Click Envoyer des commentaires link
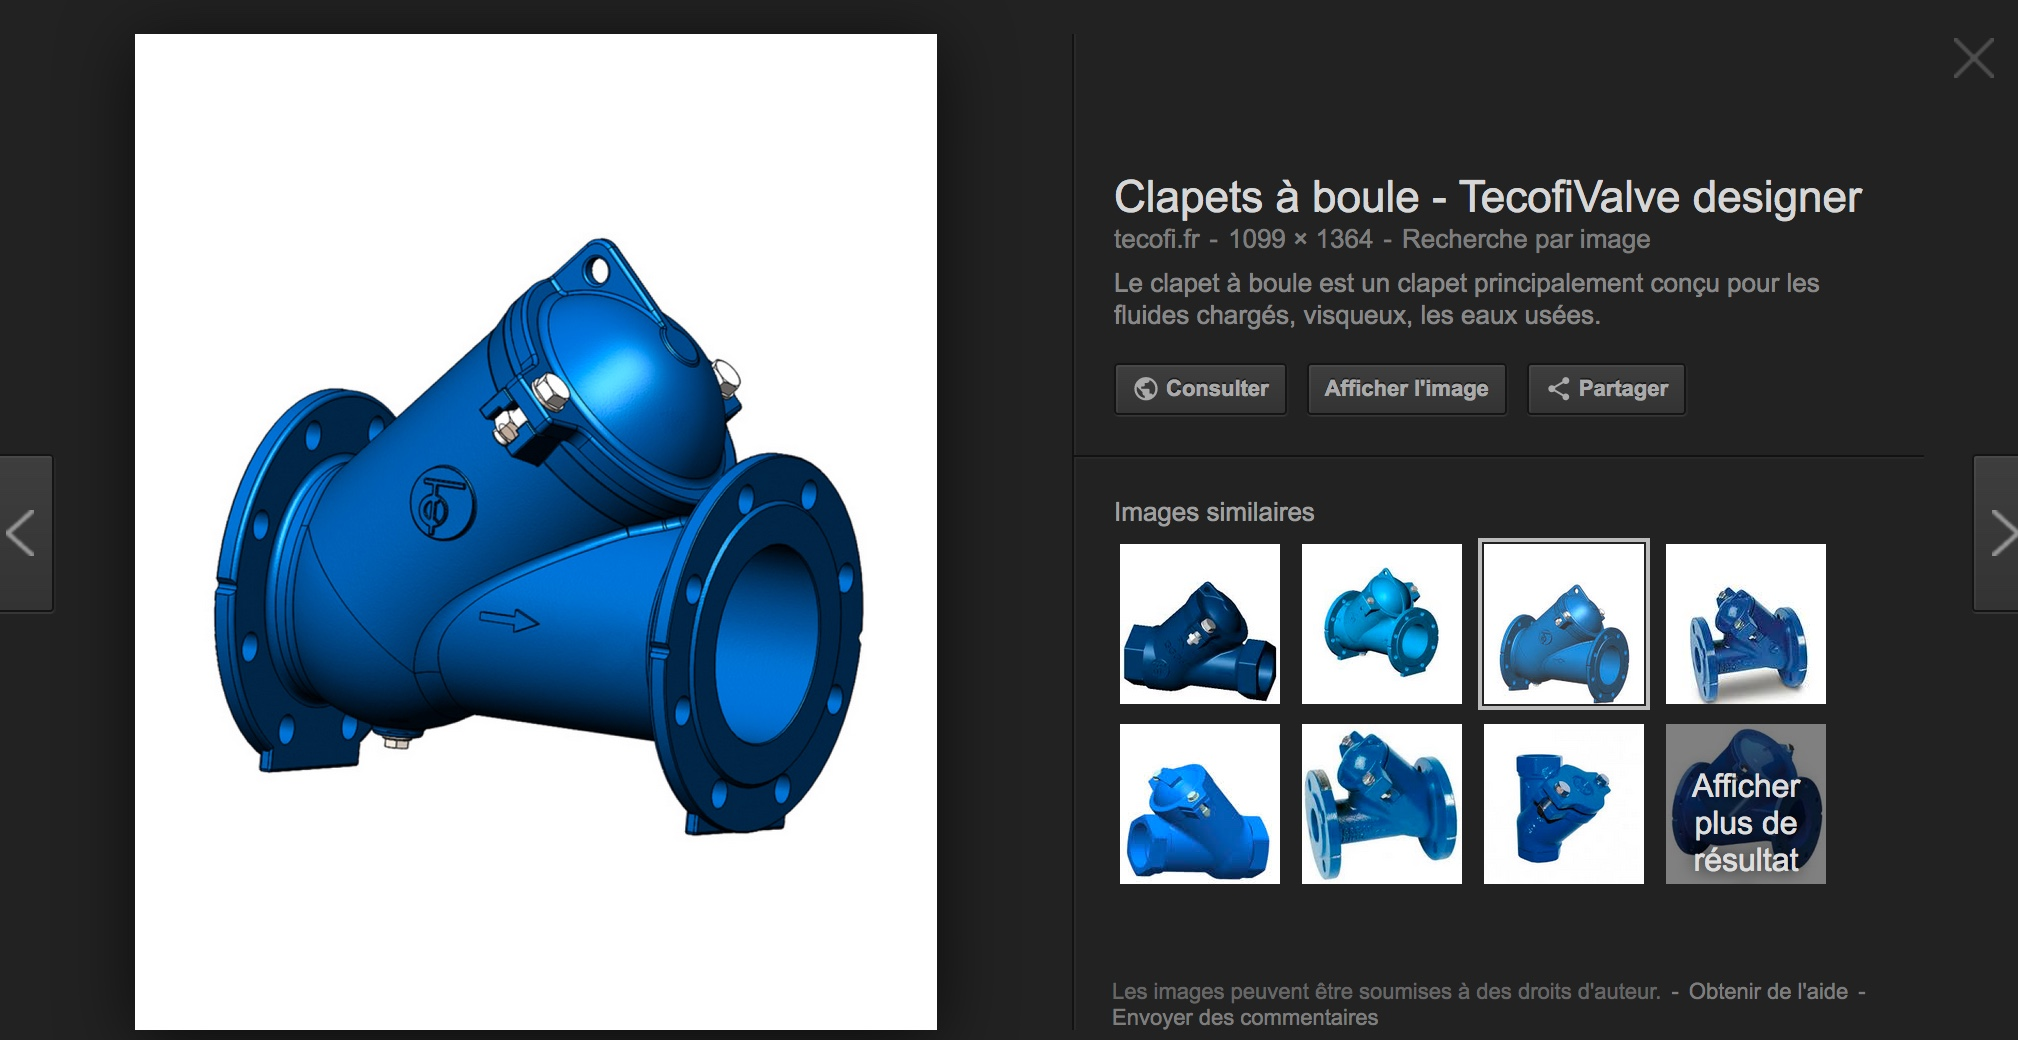The image size is (2018, 1040). coord(1245,1017)
